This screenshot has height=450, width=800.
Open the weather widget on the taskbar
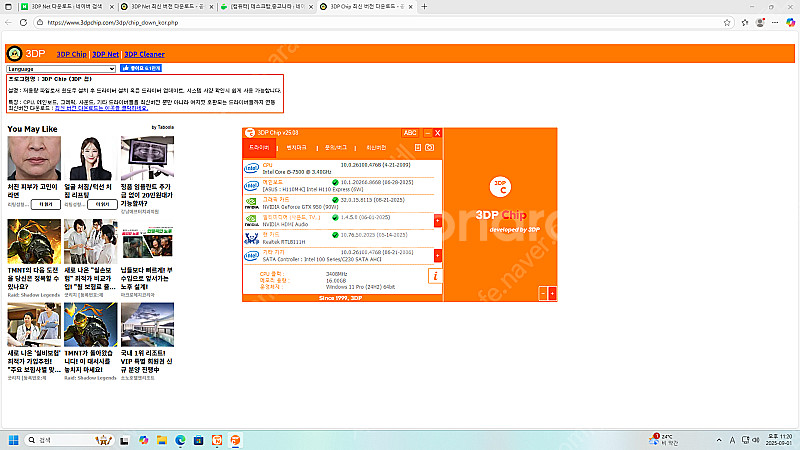[664, 440]
